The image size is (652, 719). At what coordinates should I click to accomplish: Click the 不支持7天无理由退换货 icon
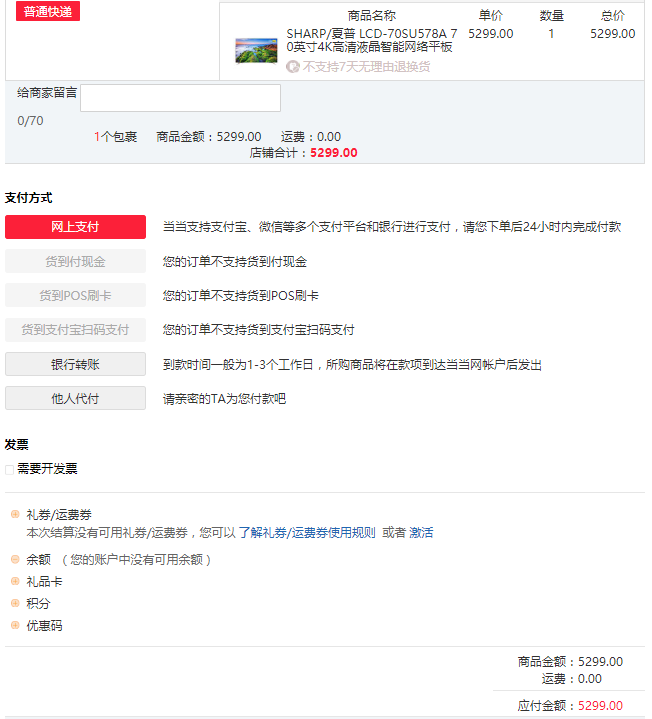pos(293,67)
